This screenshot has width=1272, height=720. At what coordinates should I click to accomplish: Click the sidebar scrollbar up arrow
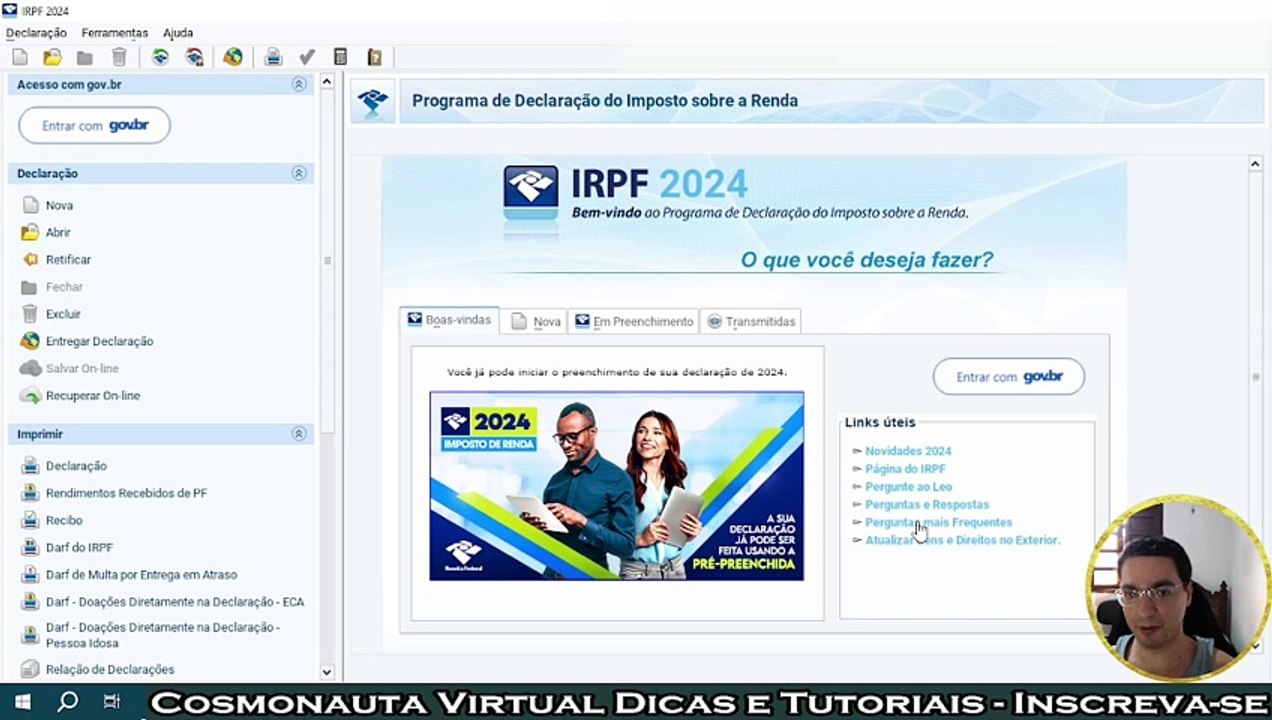pyautogui.click(x=326, y=82)
